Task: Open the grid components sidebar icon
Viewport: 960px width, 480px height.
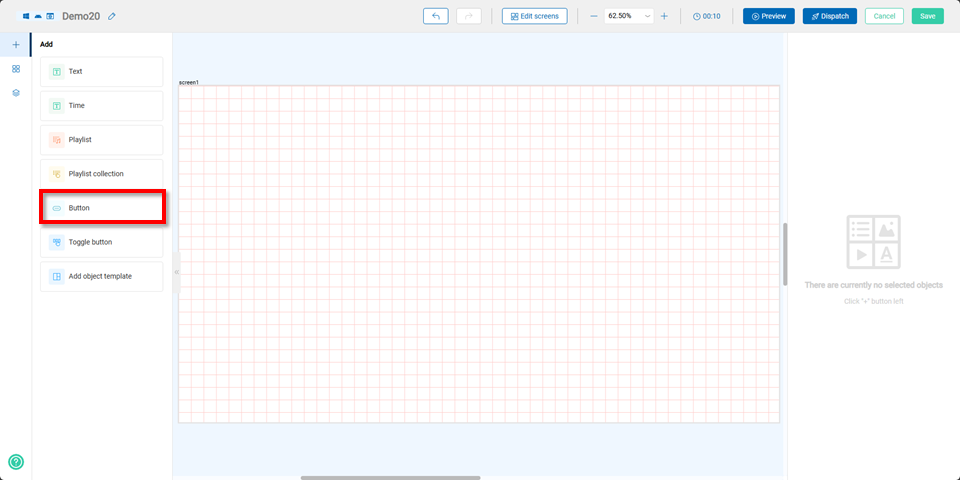Action: pos(16,69)
